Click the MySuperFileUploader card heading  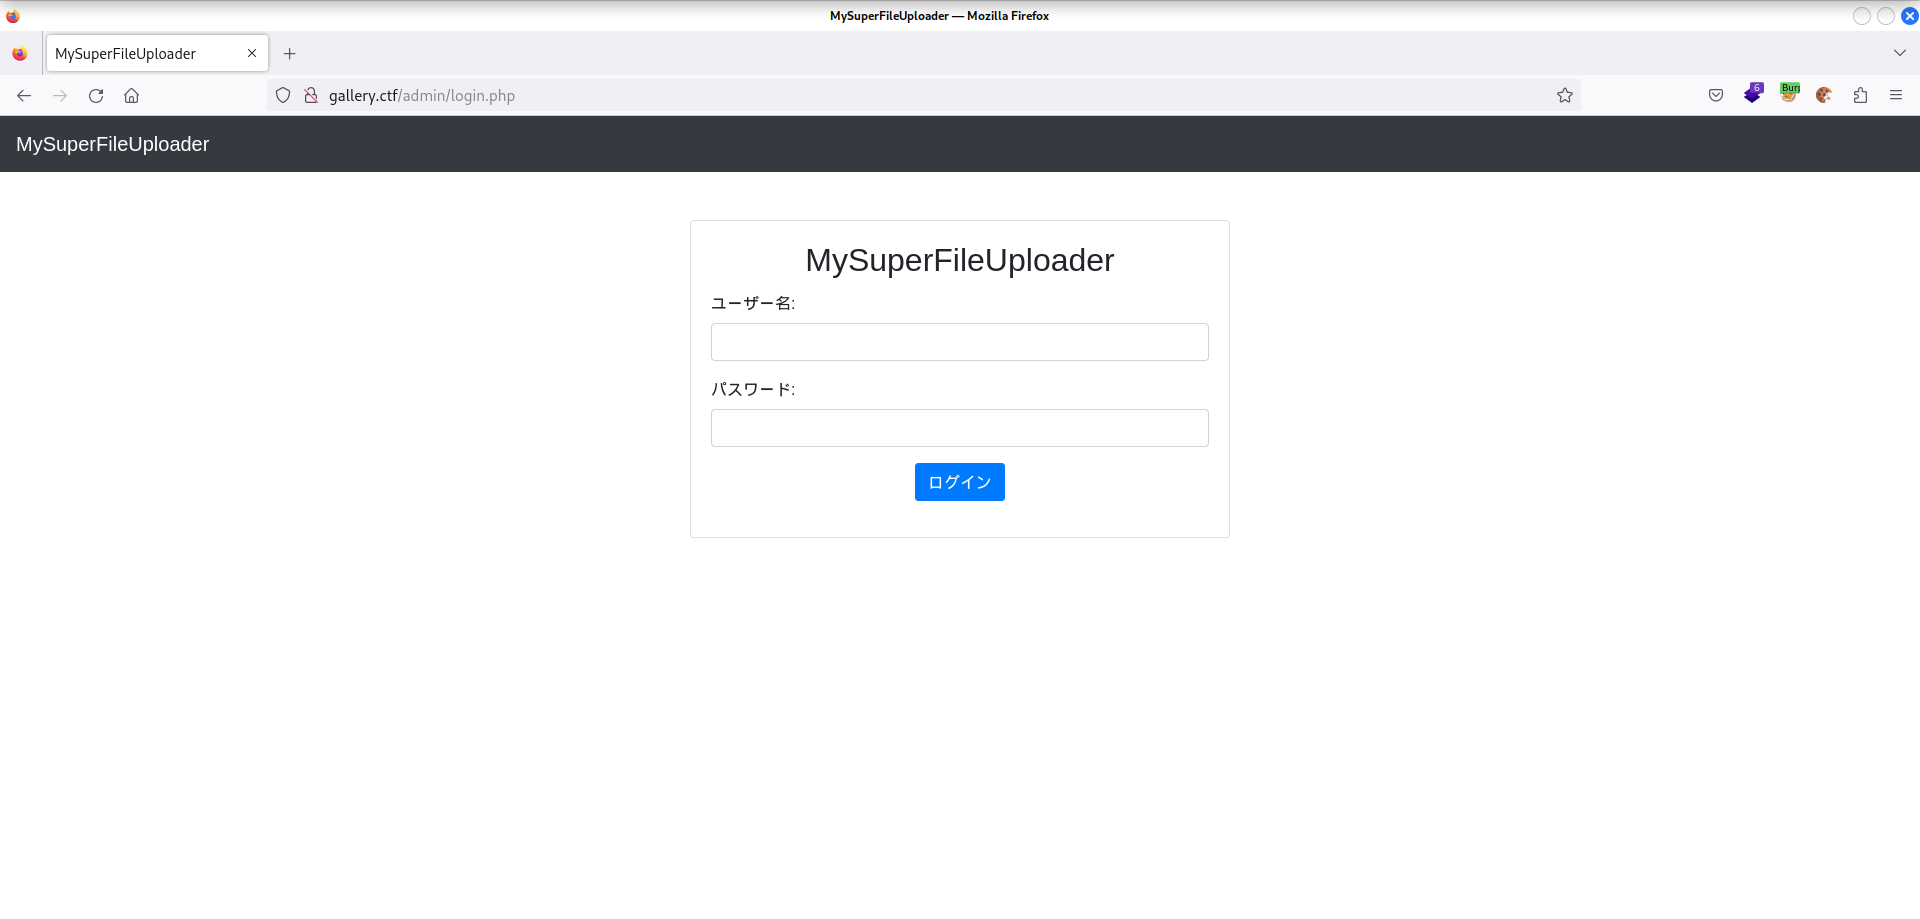tap(960, 260)
